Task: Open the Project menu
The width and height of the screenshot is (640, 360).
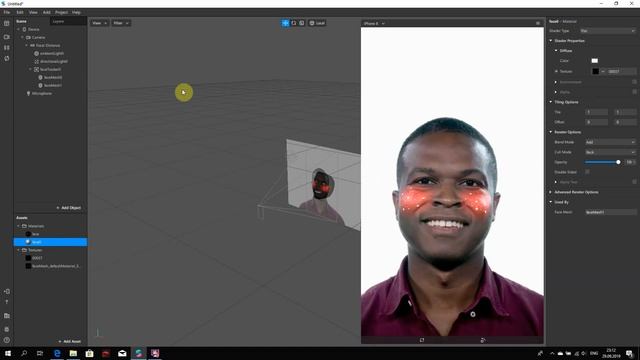Action: pyautogui.click(x=62, y=12)
